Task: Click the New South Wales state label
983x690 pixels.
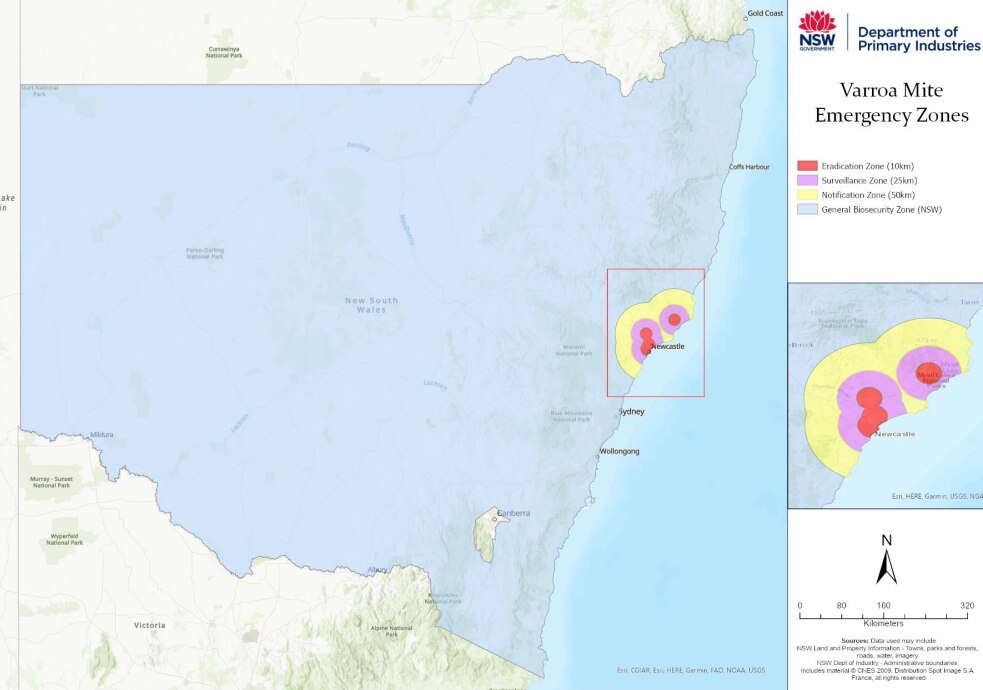Action: click(x=371, y=305)
